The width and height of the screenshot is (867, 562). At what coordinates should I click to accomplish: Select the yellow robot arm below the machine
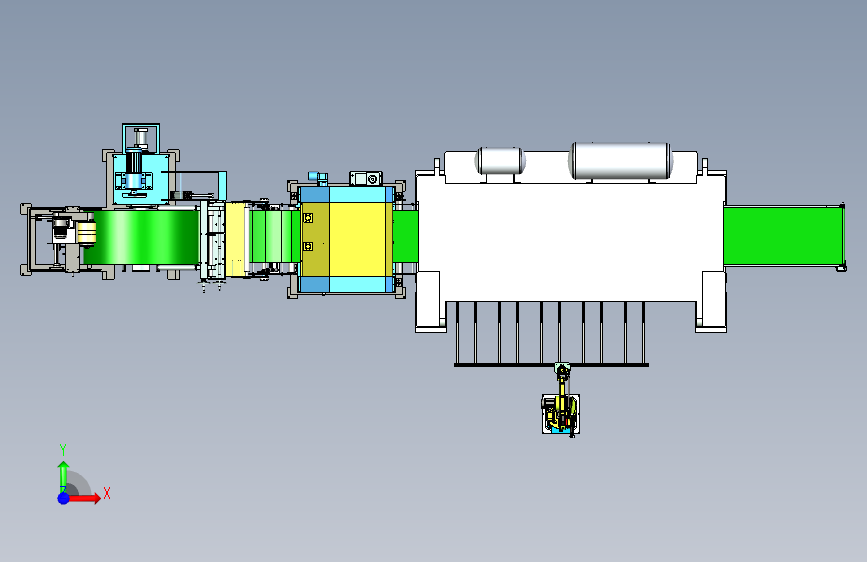(x=562, y=401)
